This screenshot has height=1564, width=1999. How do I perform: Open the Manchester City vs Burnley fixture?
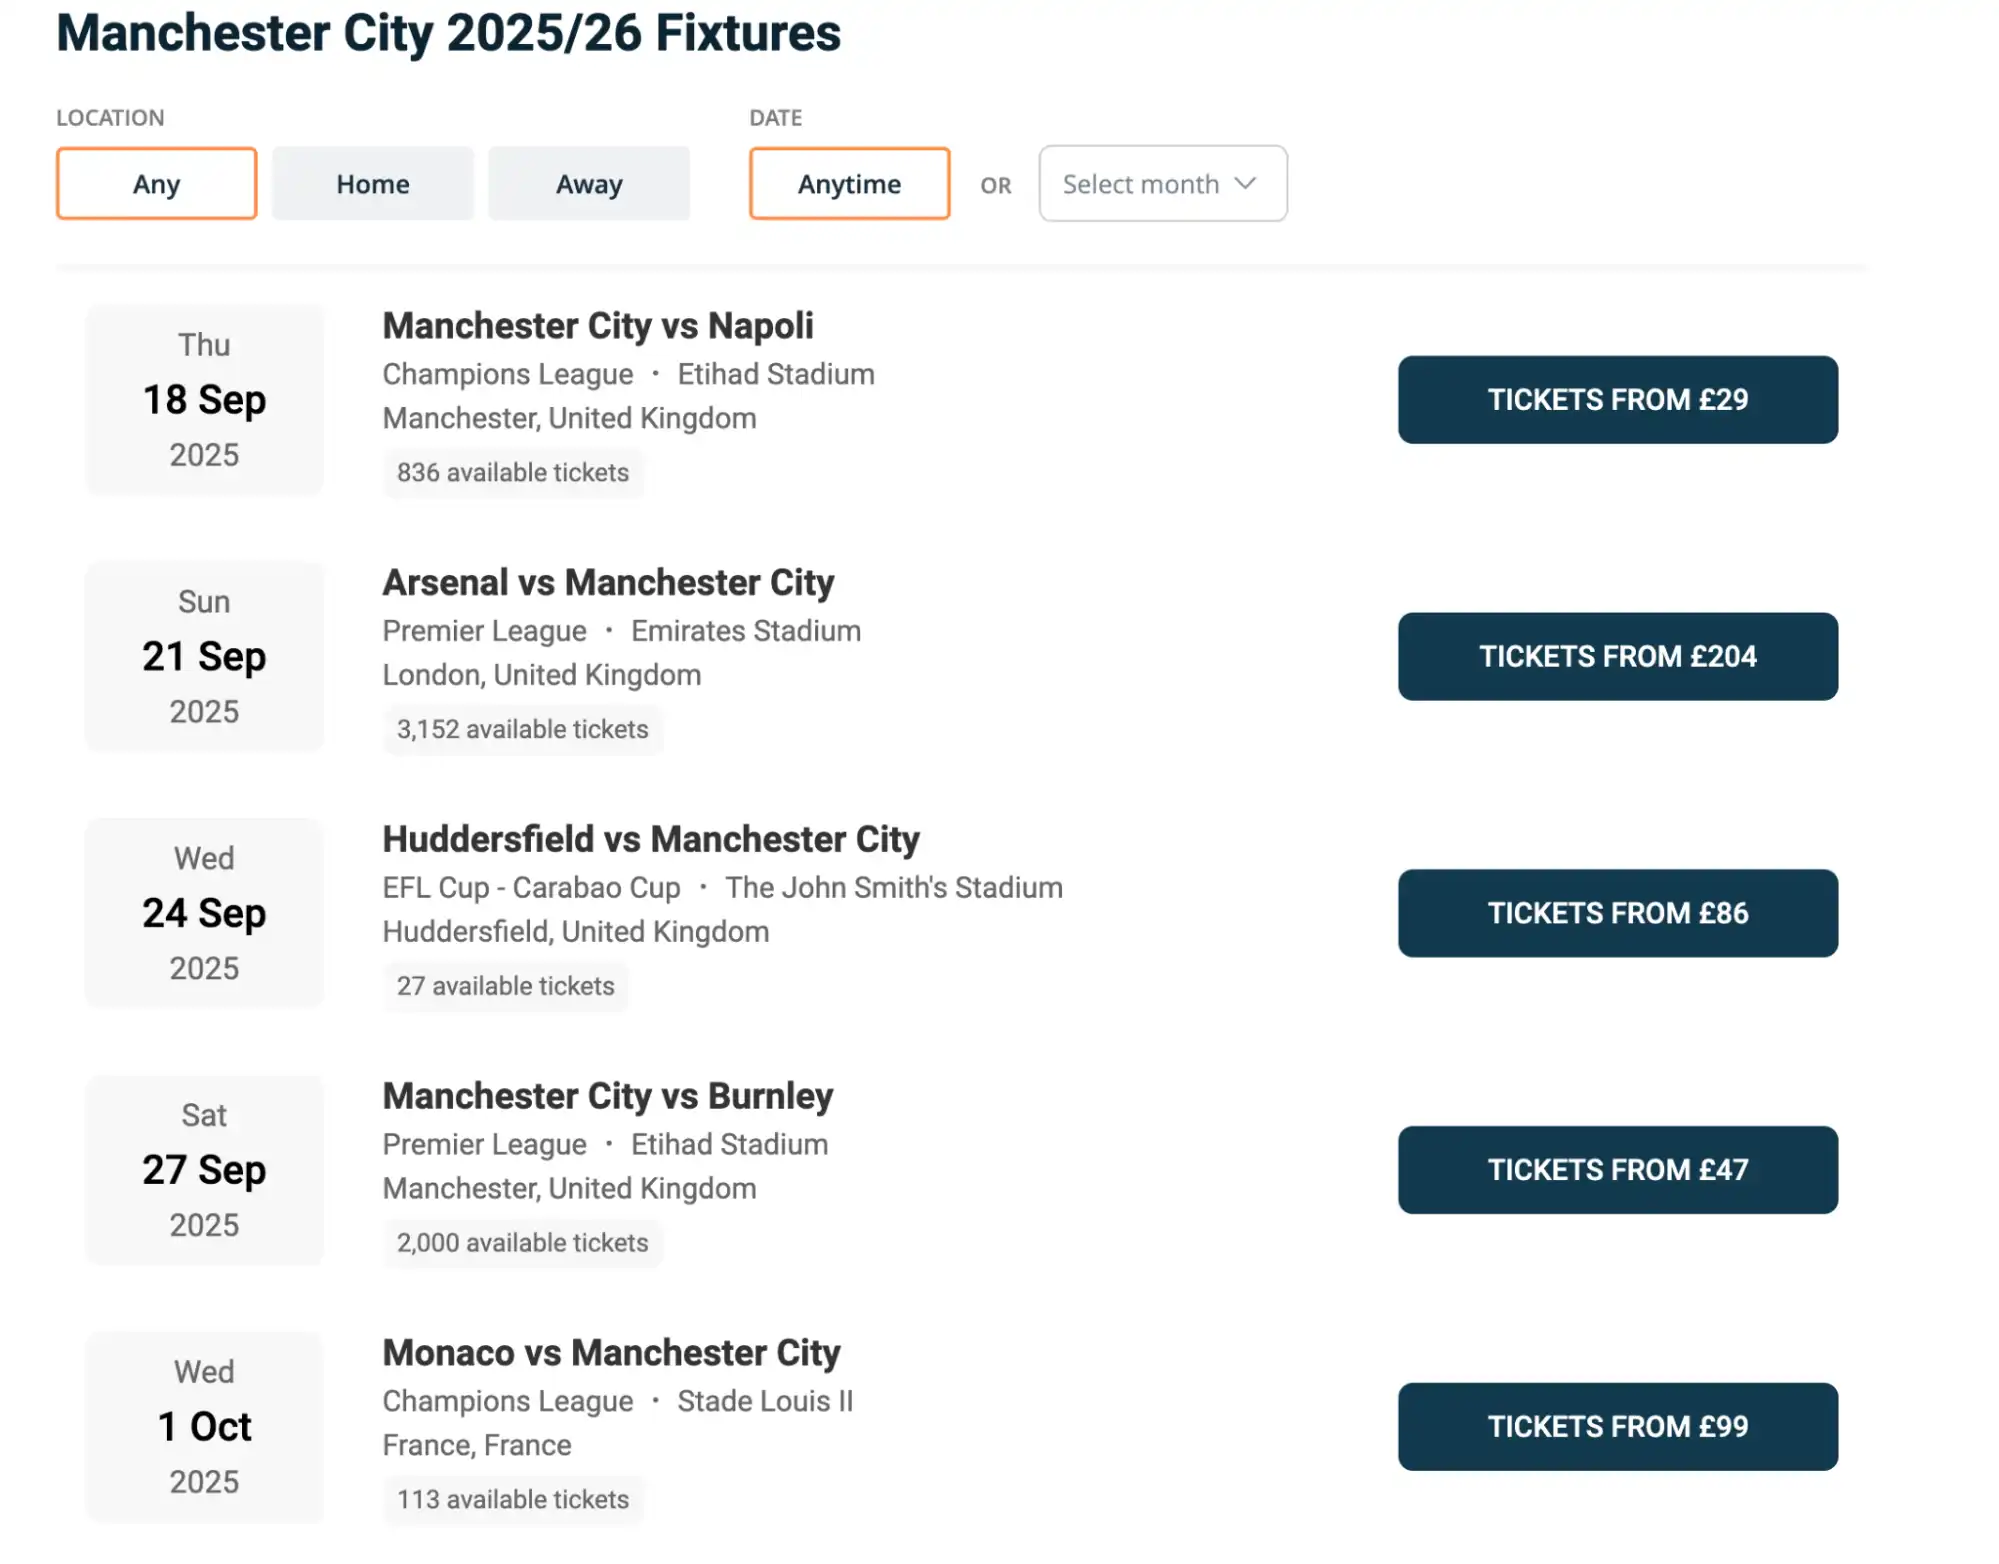click(x=606, y=1095)
